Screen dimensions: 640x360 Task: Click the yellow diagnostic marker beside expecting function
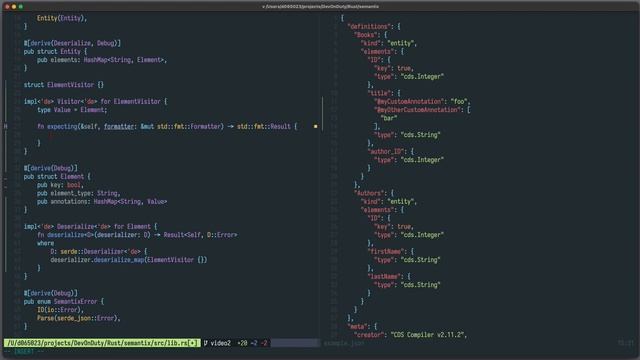tap(316, 127)
